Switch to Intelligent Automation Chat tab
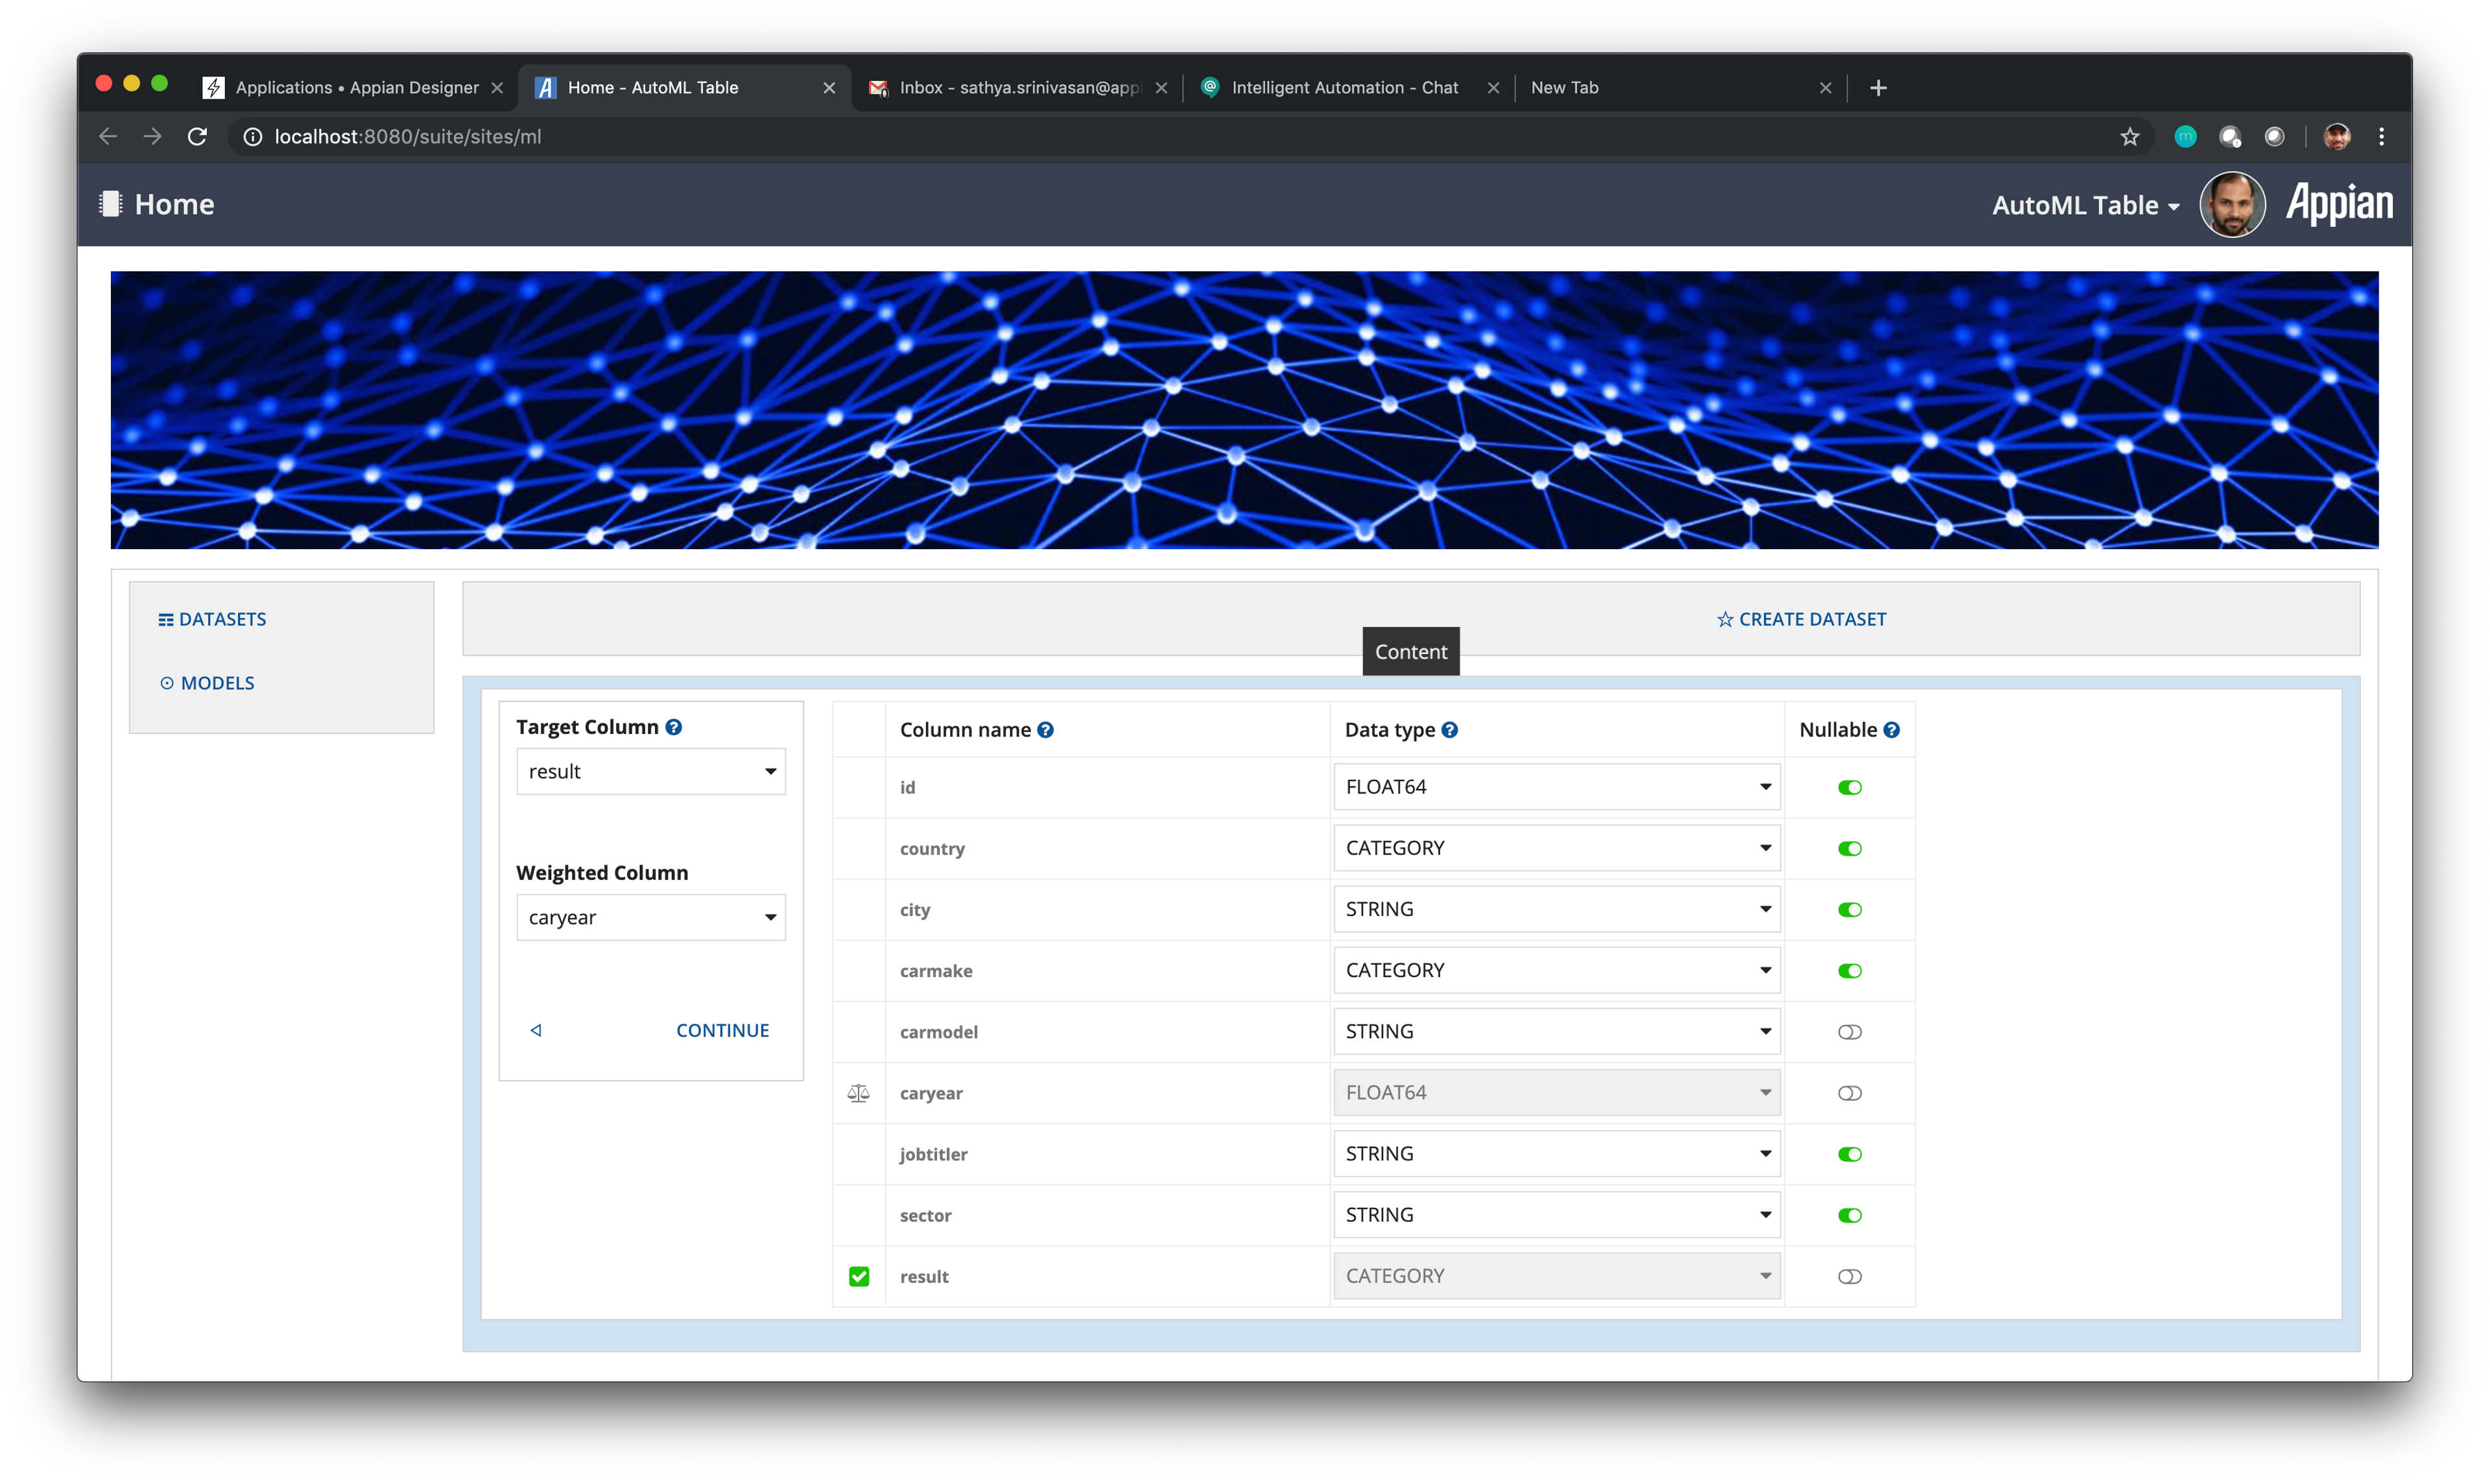 pos(1349,88)
